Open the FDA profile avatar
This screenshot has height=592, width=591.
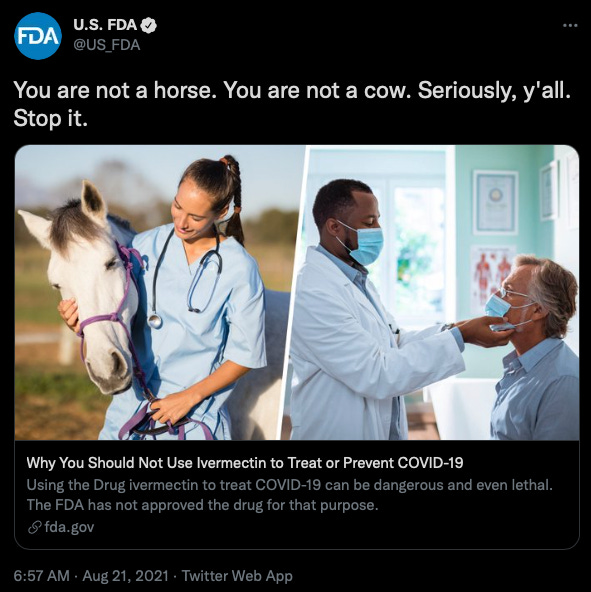(x=38, y=36)
